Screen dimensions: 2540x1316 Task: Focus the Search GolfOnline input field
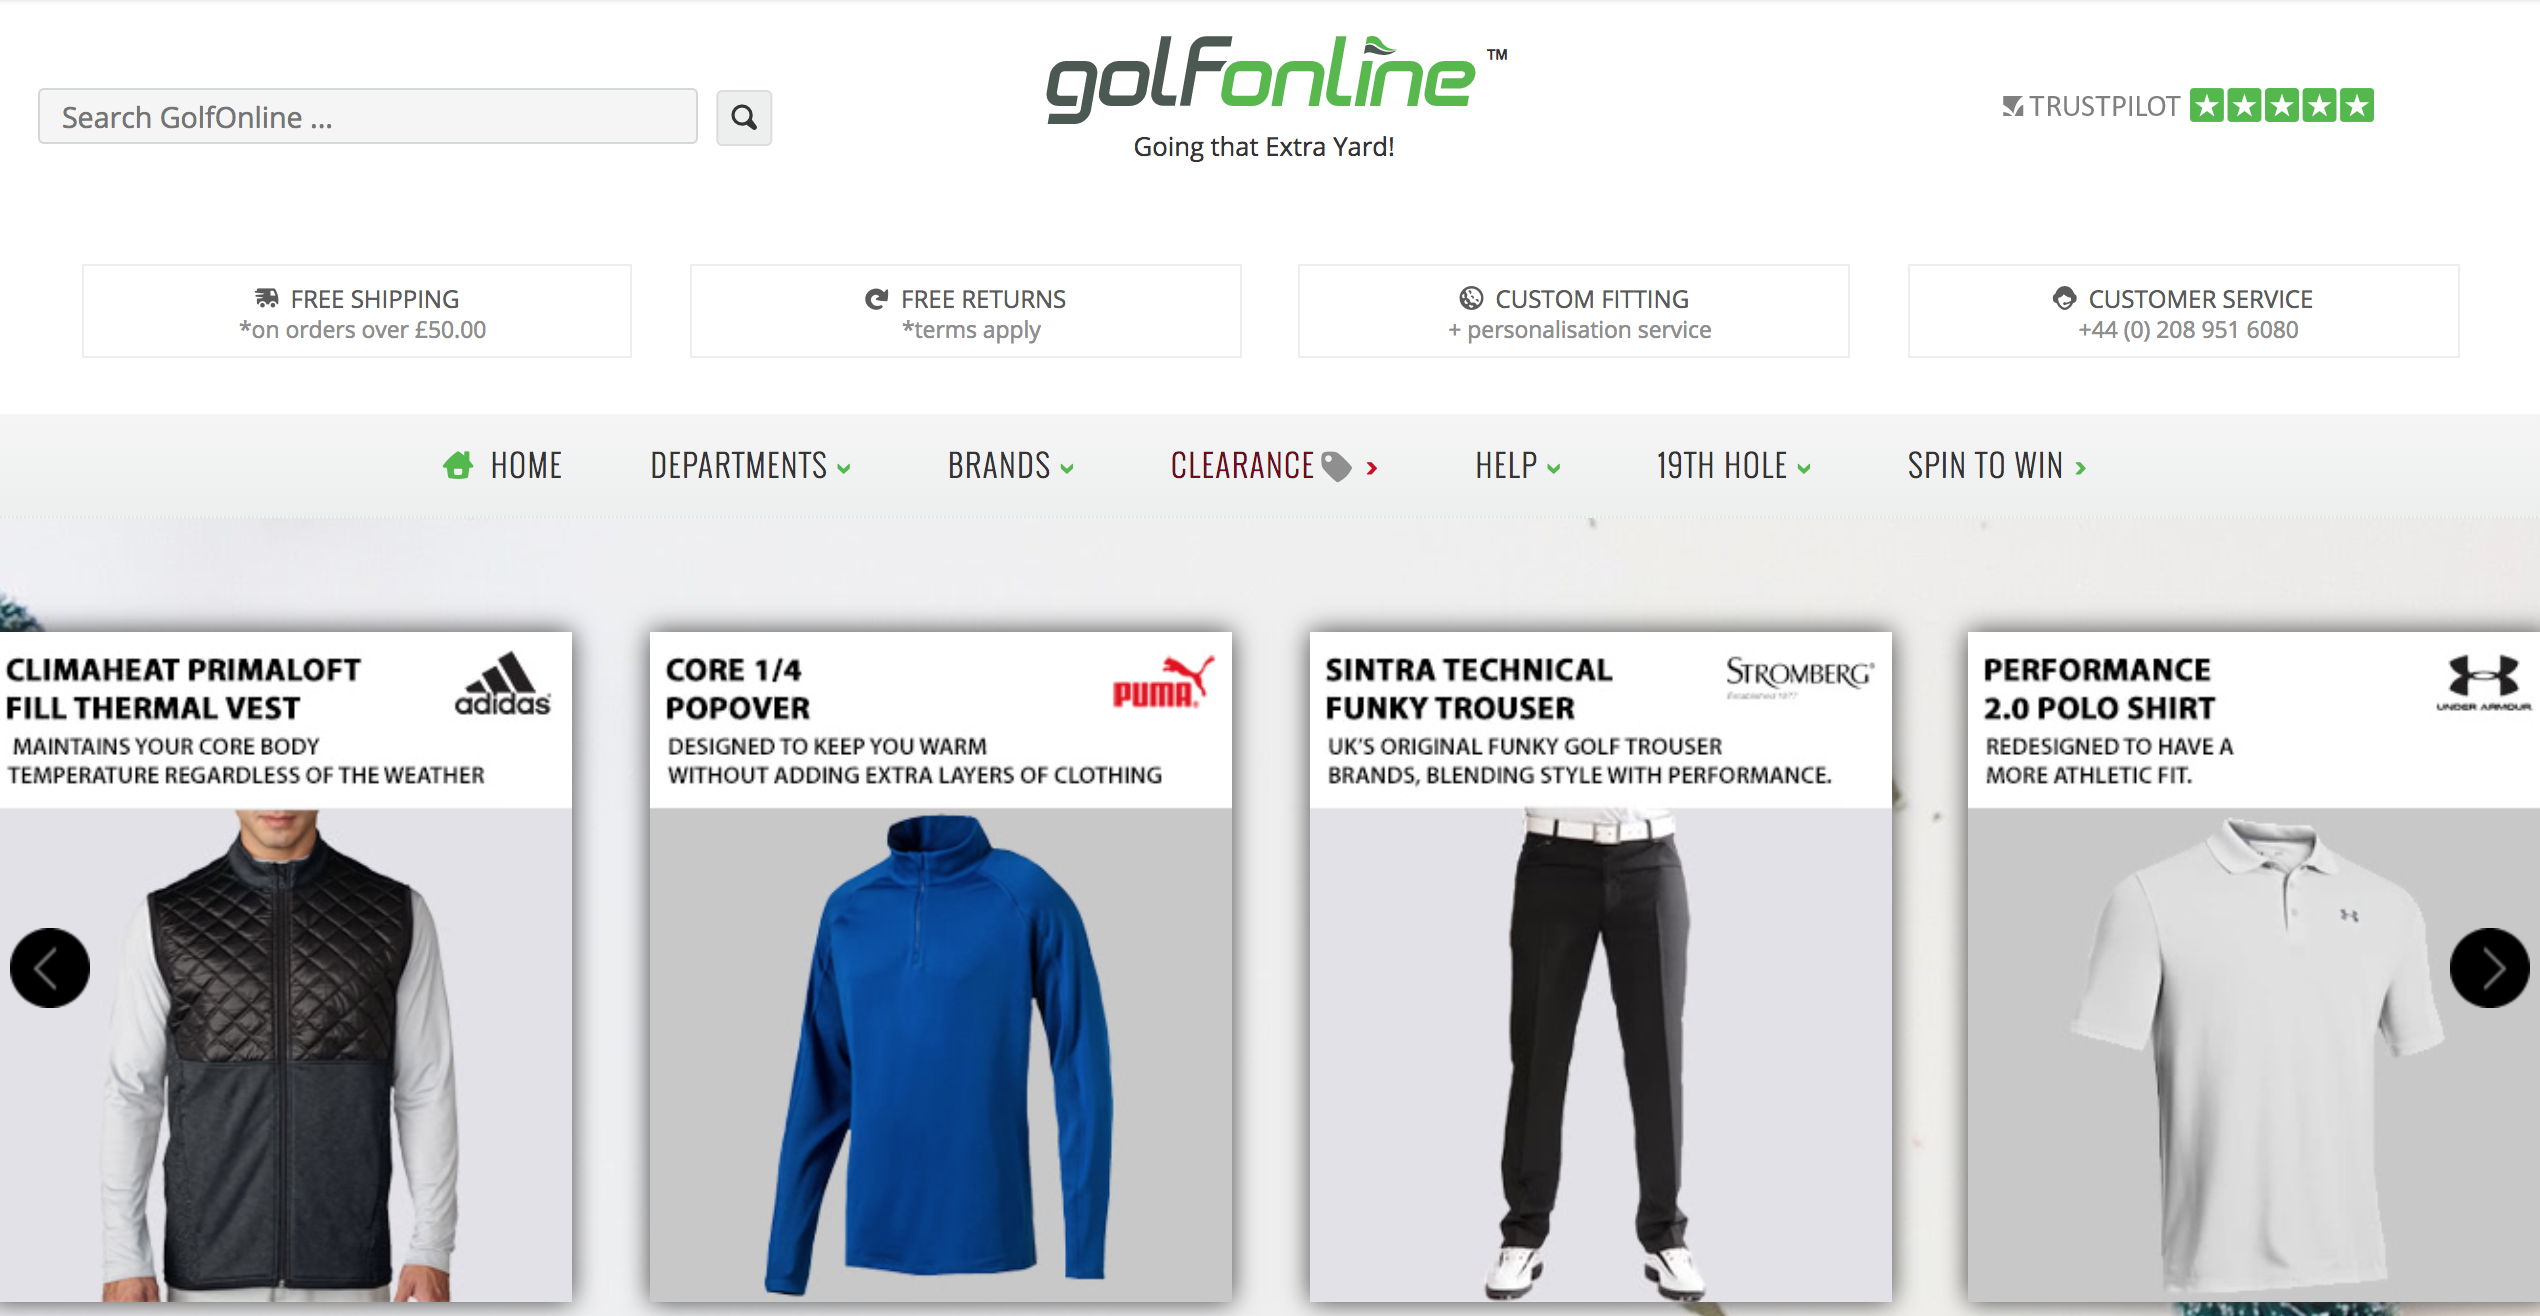click(x=368, y=117)
